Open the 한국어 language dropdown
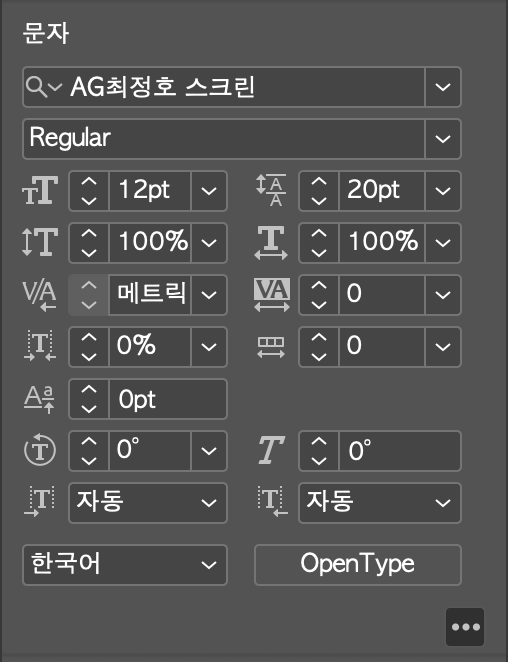This screenshot has width=508, height=662. [x=125, y=565]
